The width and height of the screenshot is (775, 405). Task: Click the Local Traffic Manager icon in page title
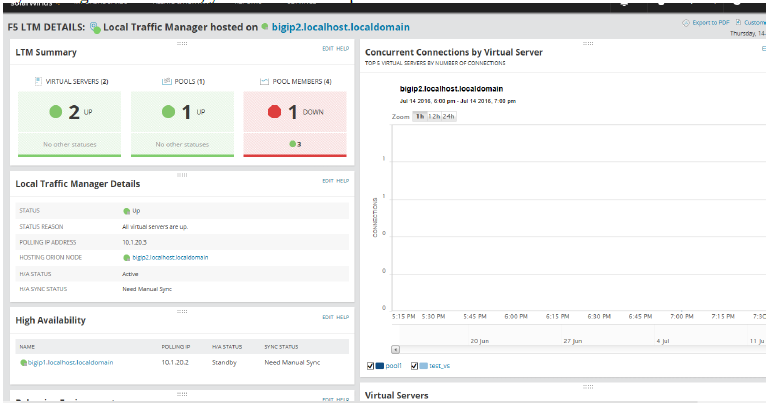pyautogui.click(x=95, y=28)
